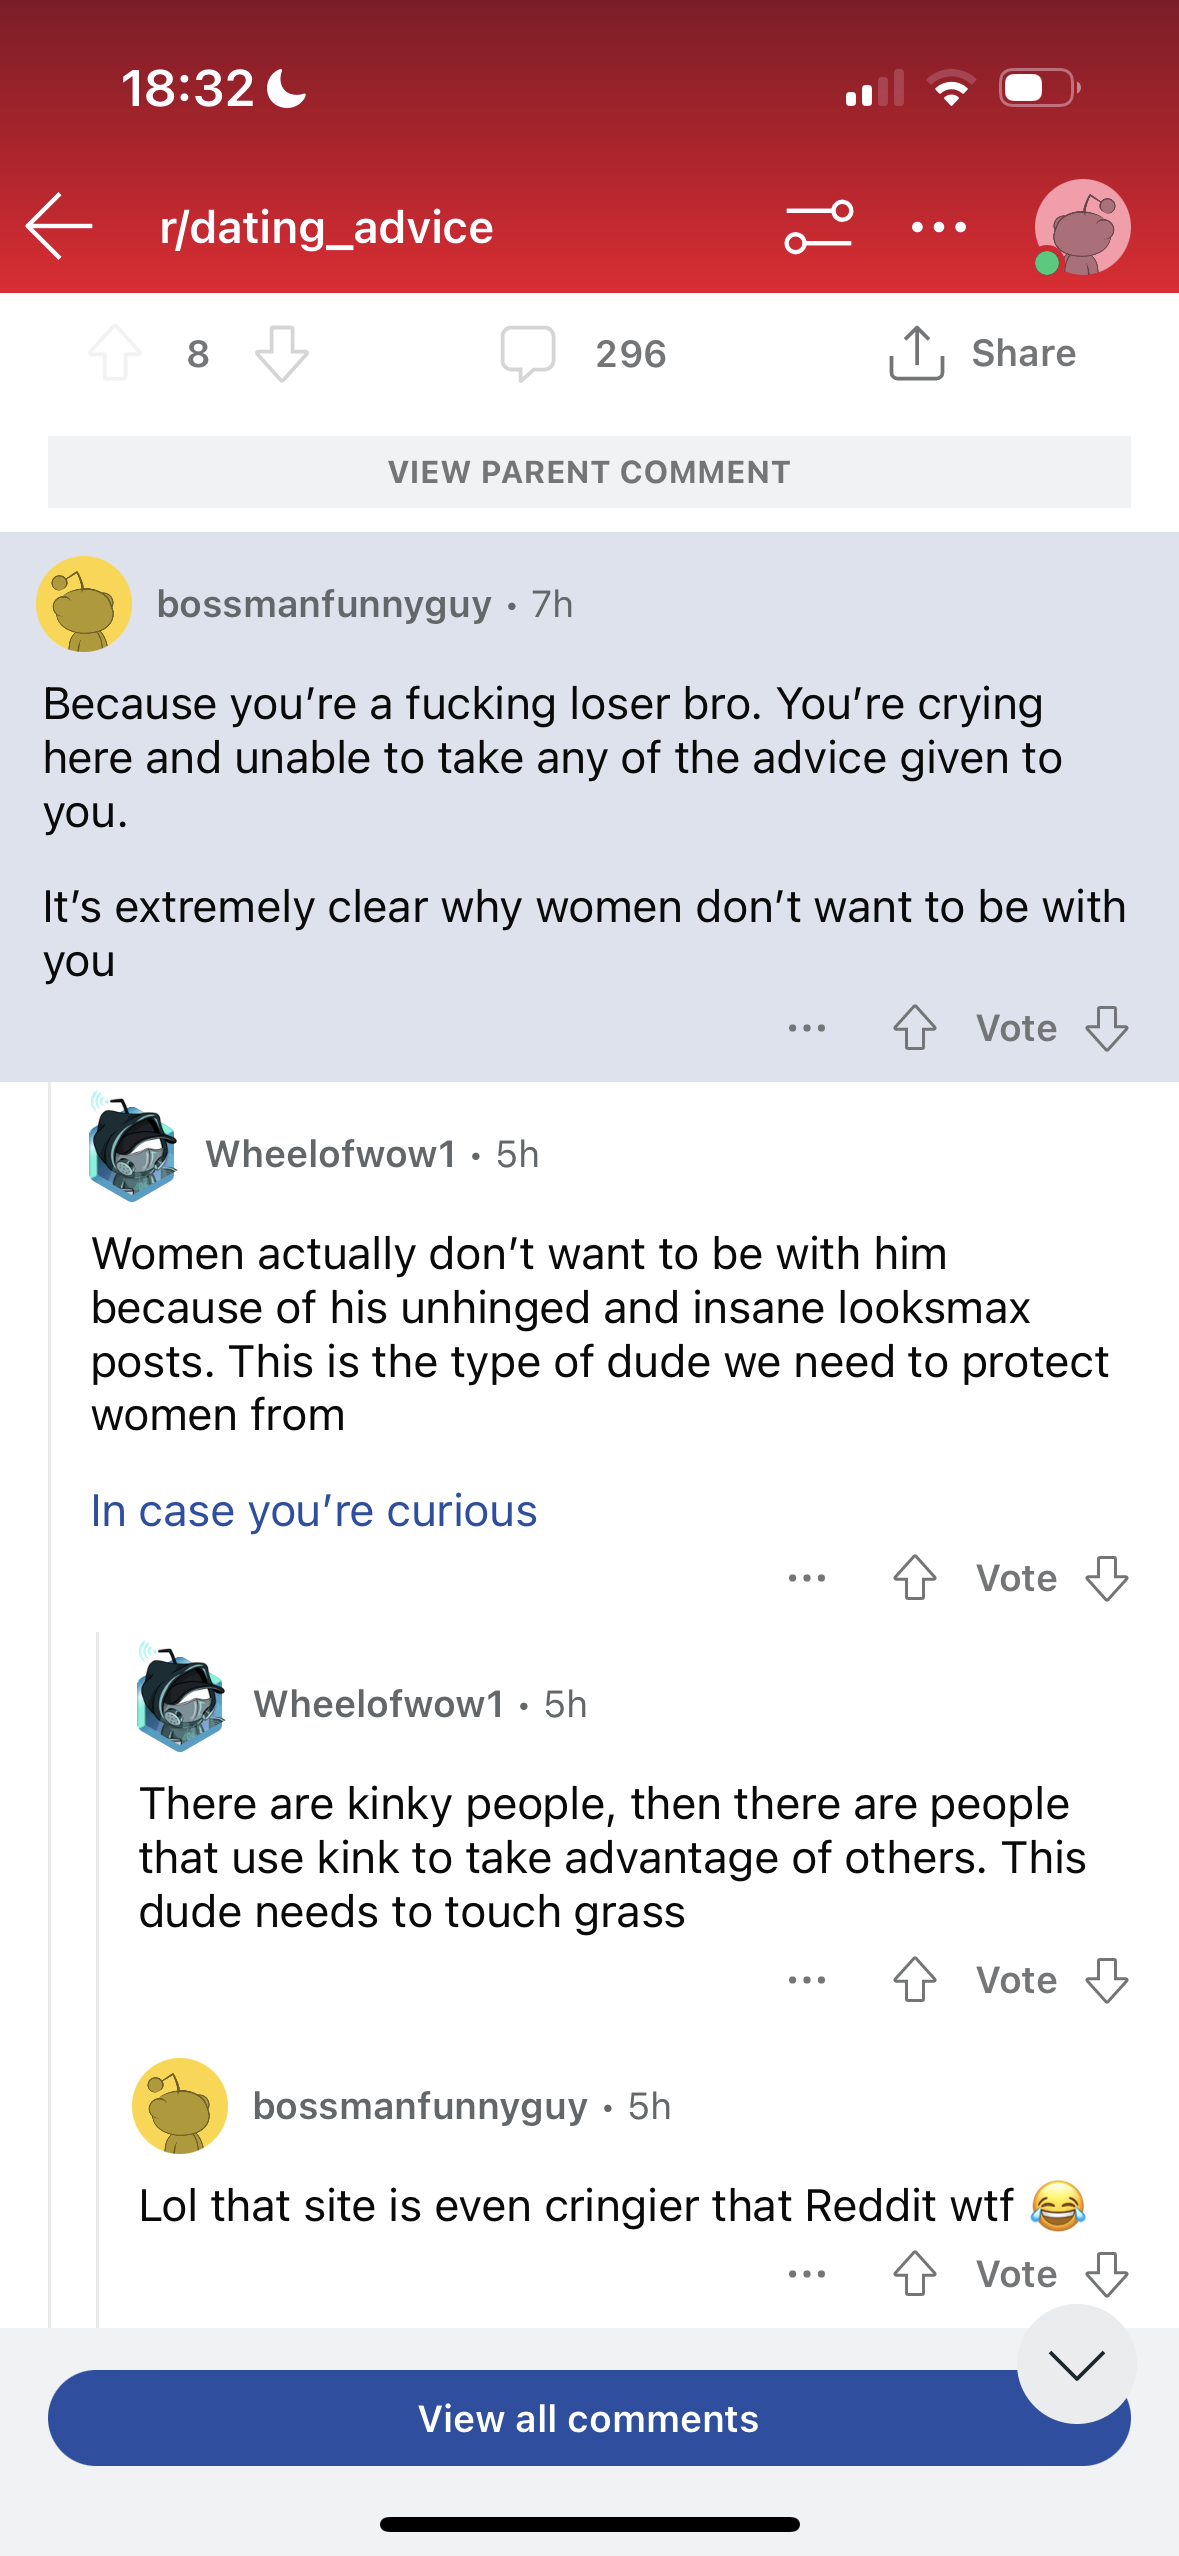Viewport: 1179px width, 2556px height.
Task: Open options on the 'cringier' reply
Action: point(807,2274)
